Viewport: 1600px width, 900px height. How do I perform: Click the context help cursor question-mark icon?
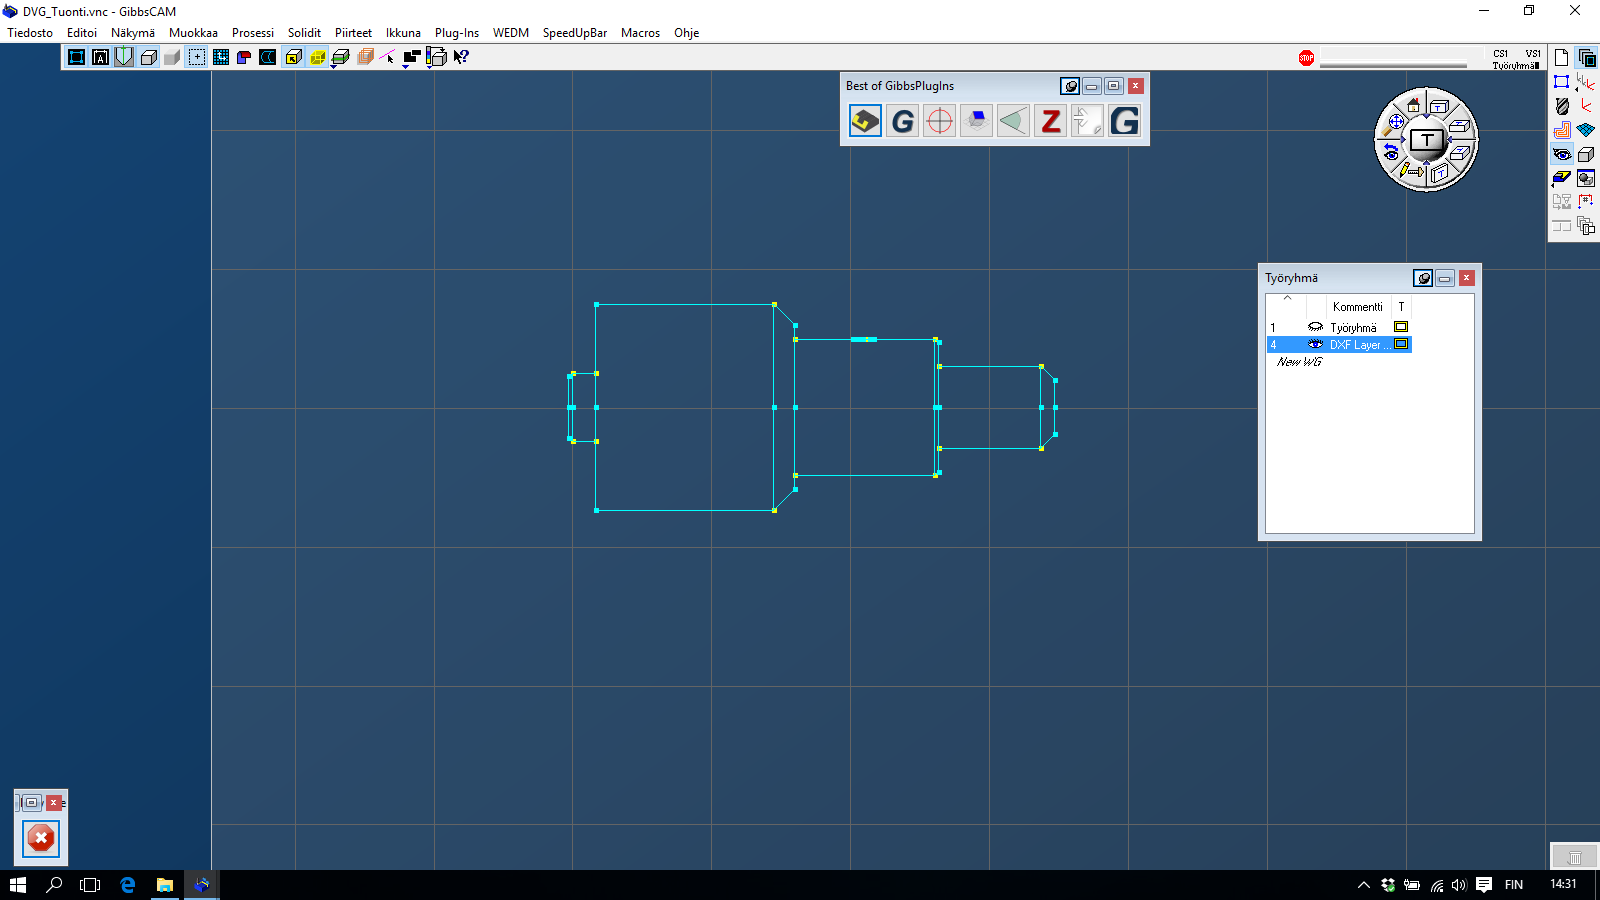[460, 57]
